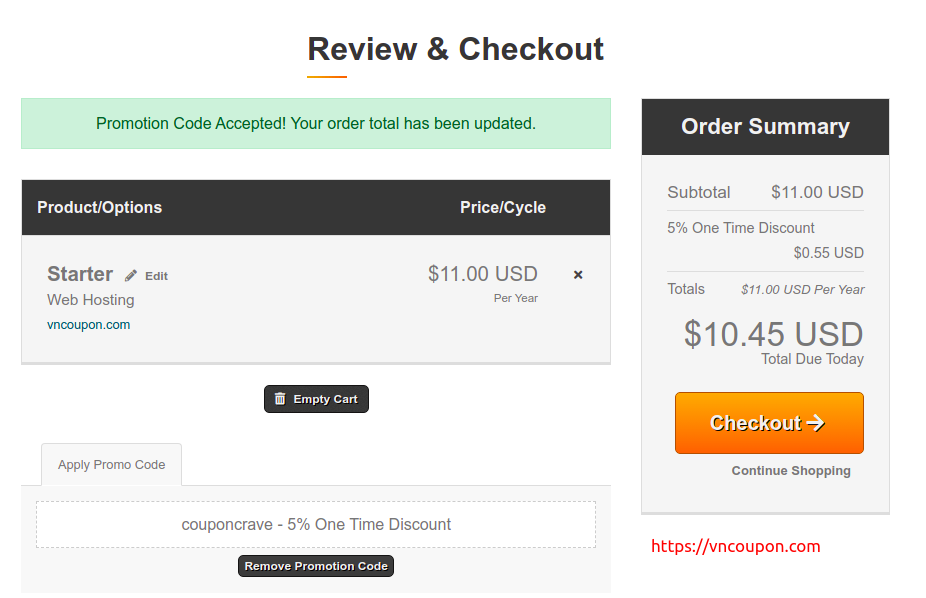Remove the Starter item with the X icon

[578, 275]
